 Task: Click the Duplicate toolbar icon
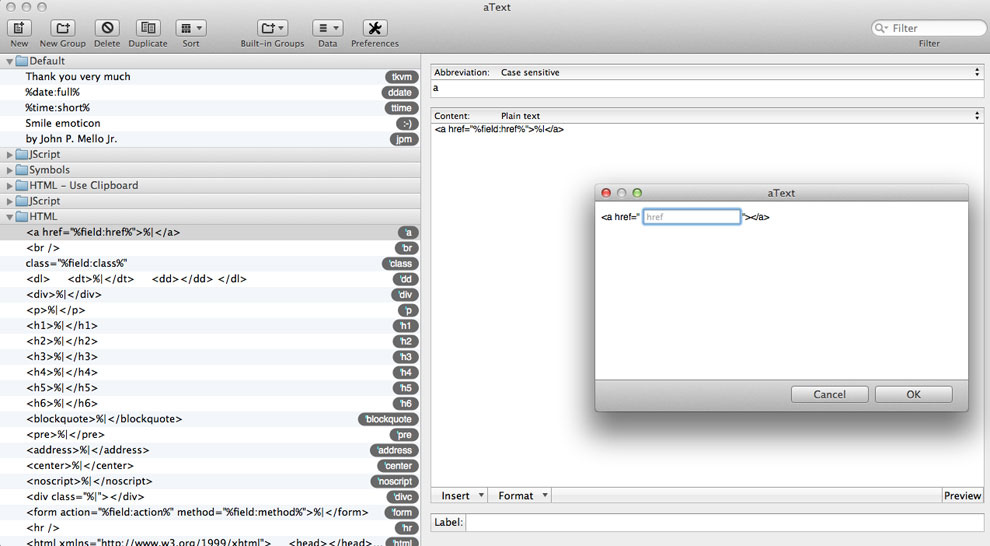pyautogui.click(x=148, y=28)
